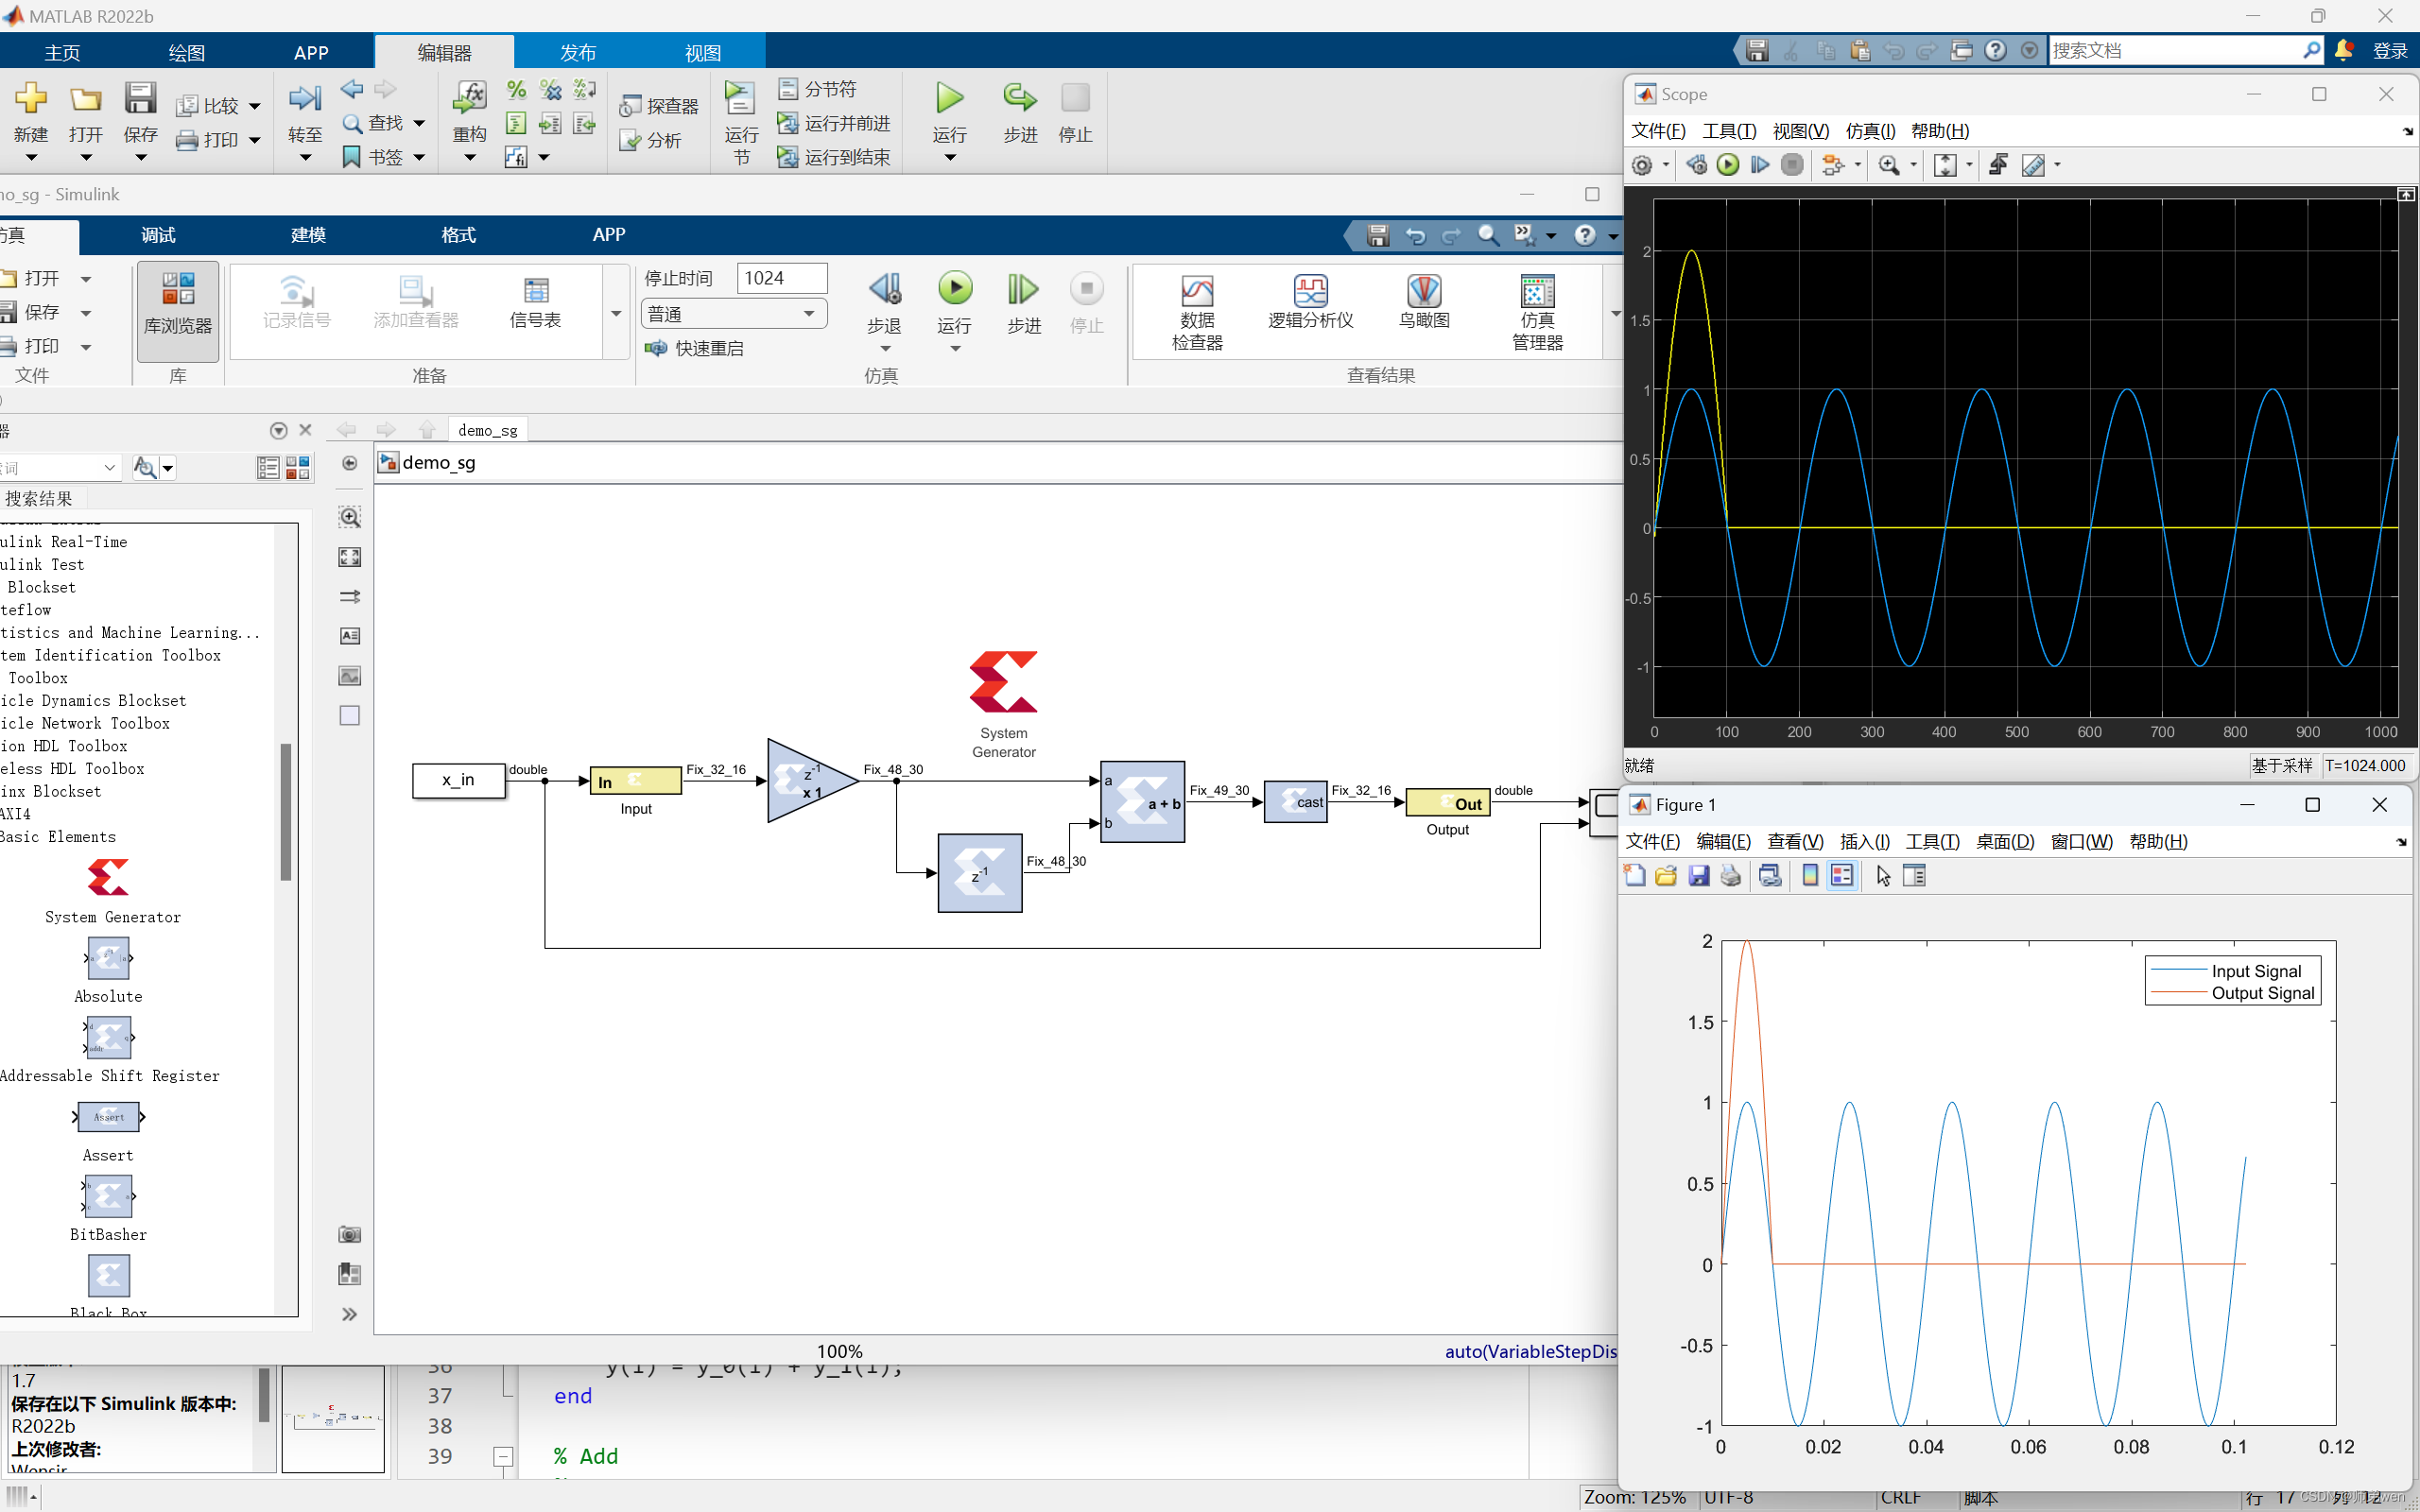Click the cursor measurements ruler icon in Scope
This screenshot has height=1512, width=2420.
(2032, 165)
